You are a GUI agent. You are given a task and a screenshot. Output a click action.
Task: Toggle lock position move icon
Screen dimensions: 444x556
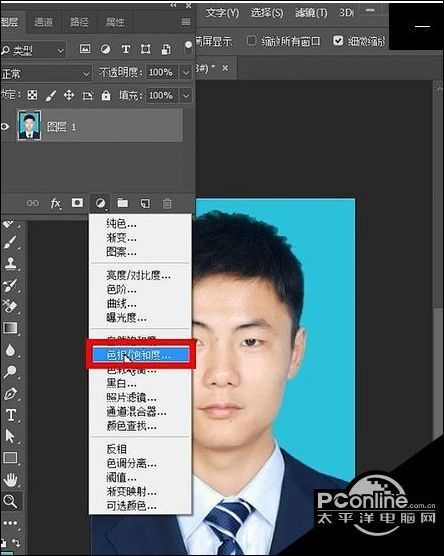68,95
